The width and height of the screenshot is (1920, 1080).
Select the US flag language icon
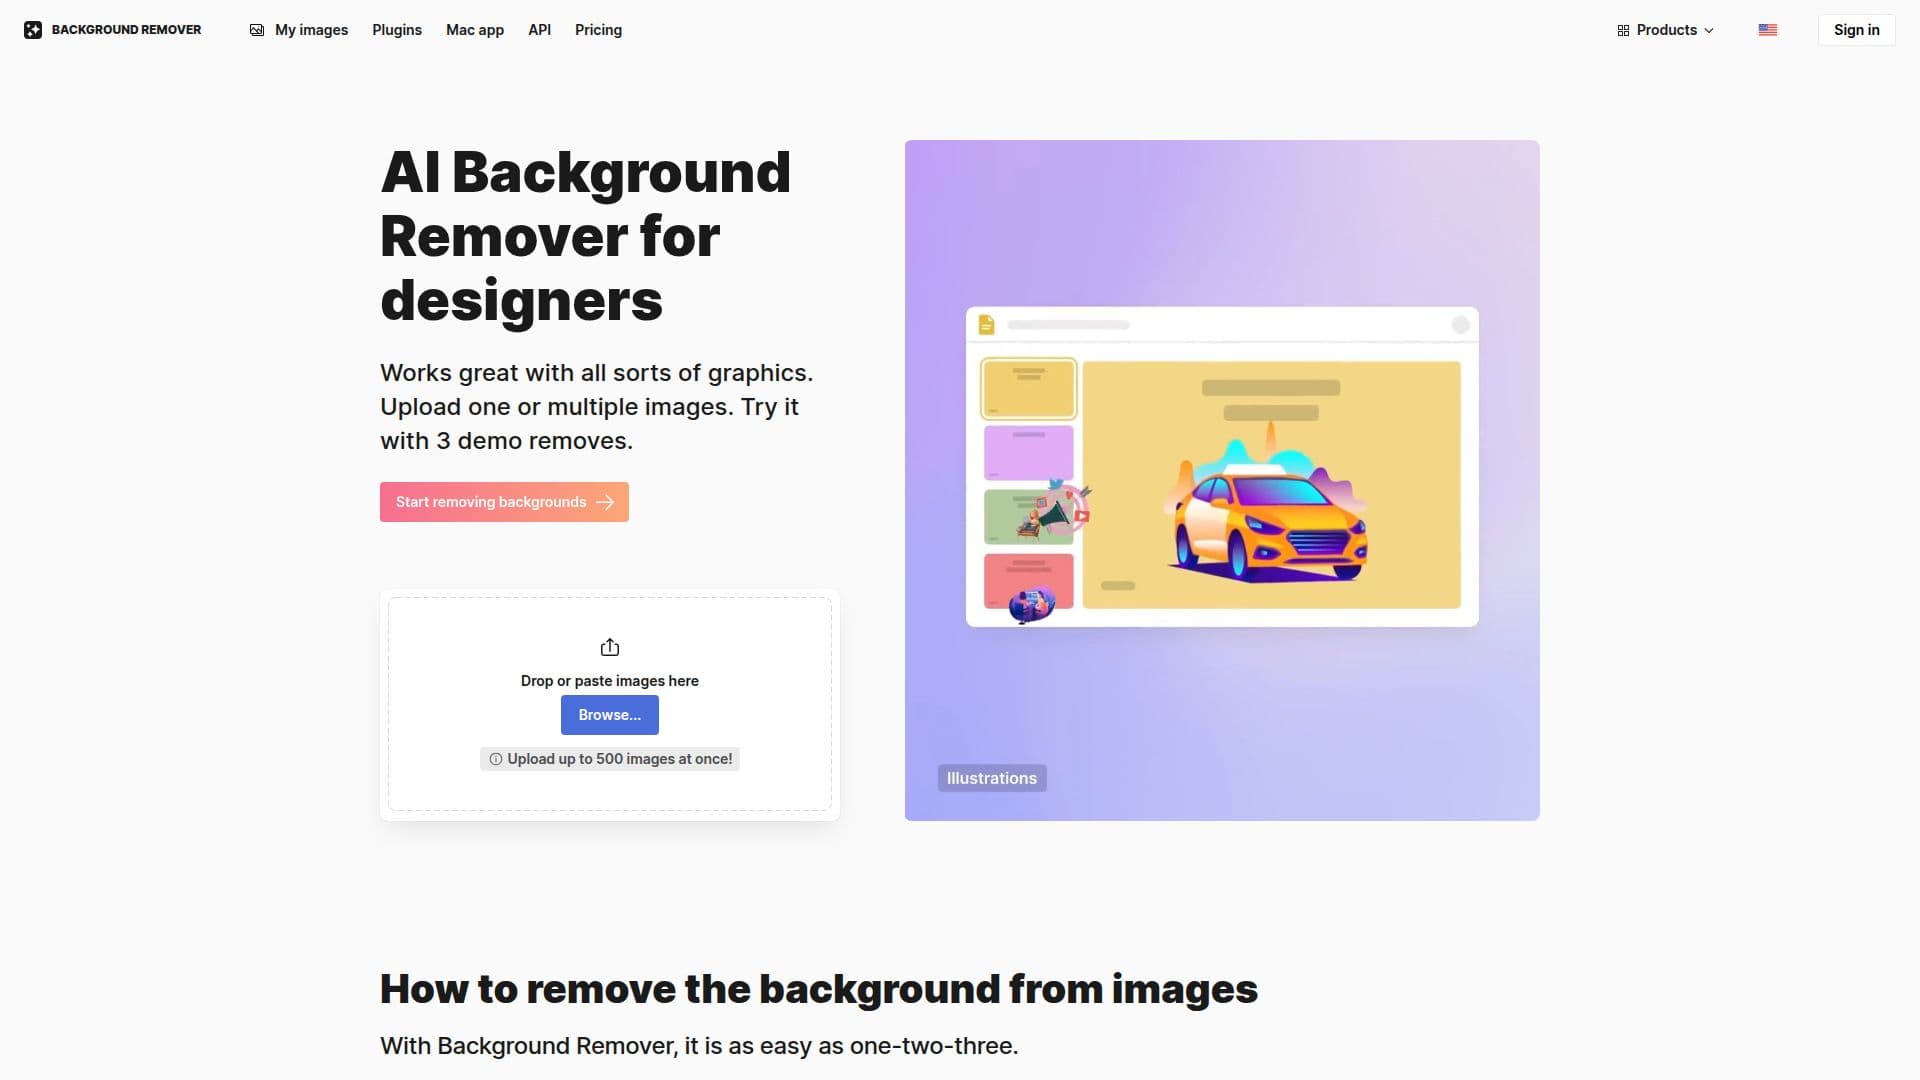click(1768, 30)
